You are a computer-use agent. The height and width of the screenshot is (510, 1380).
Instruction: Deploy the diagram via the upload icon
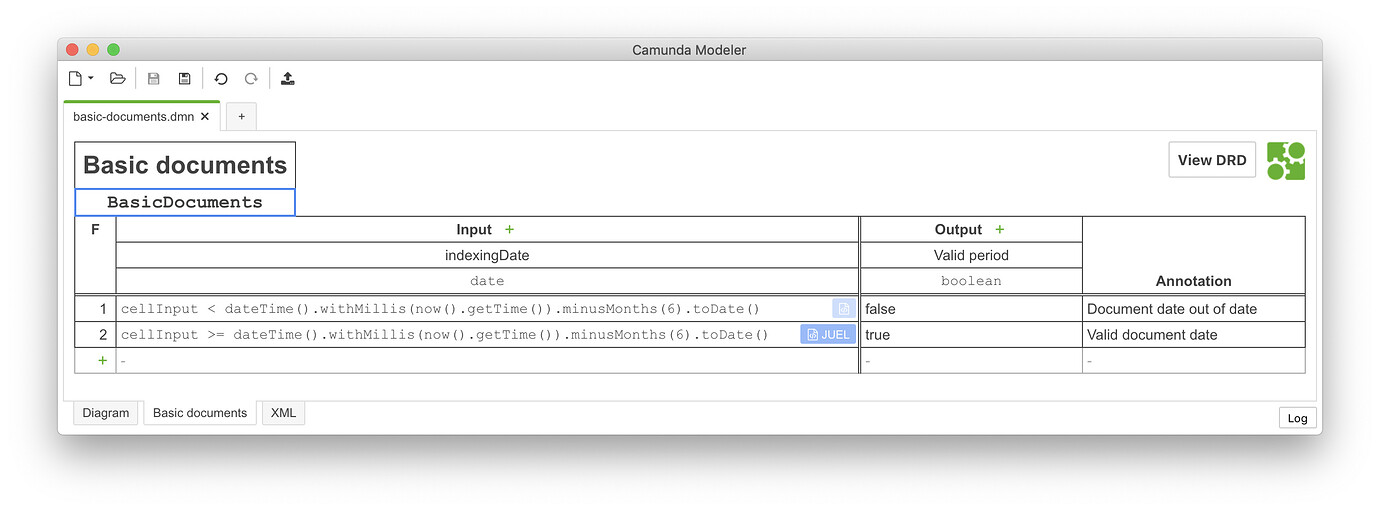[x=288, y=78]
